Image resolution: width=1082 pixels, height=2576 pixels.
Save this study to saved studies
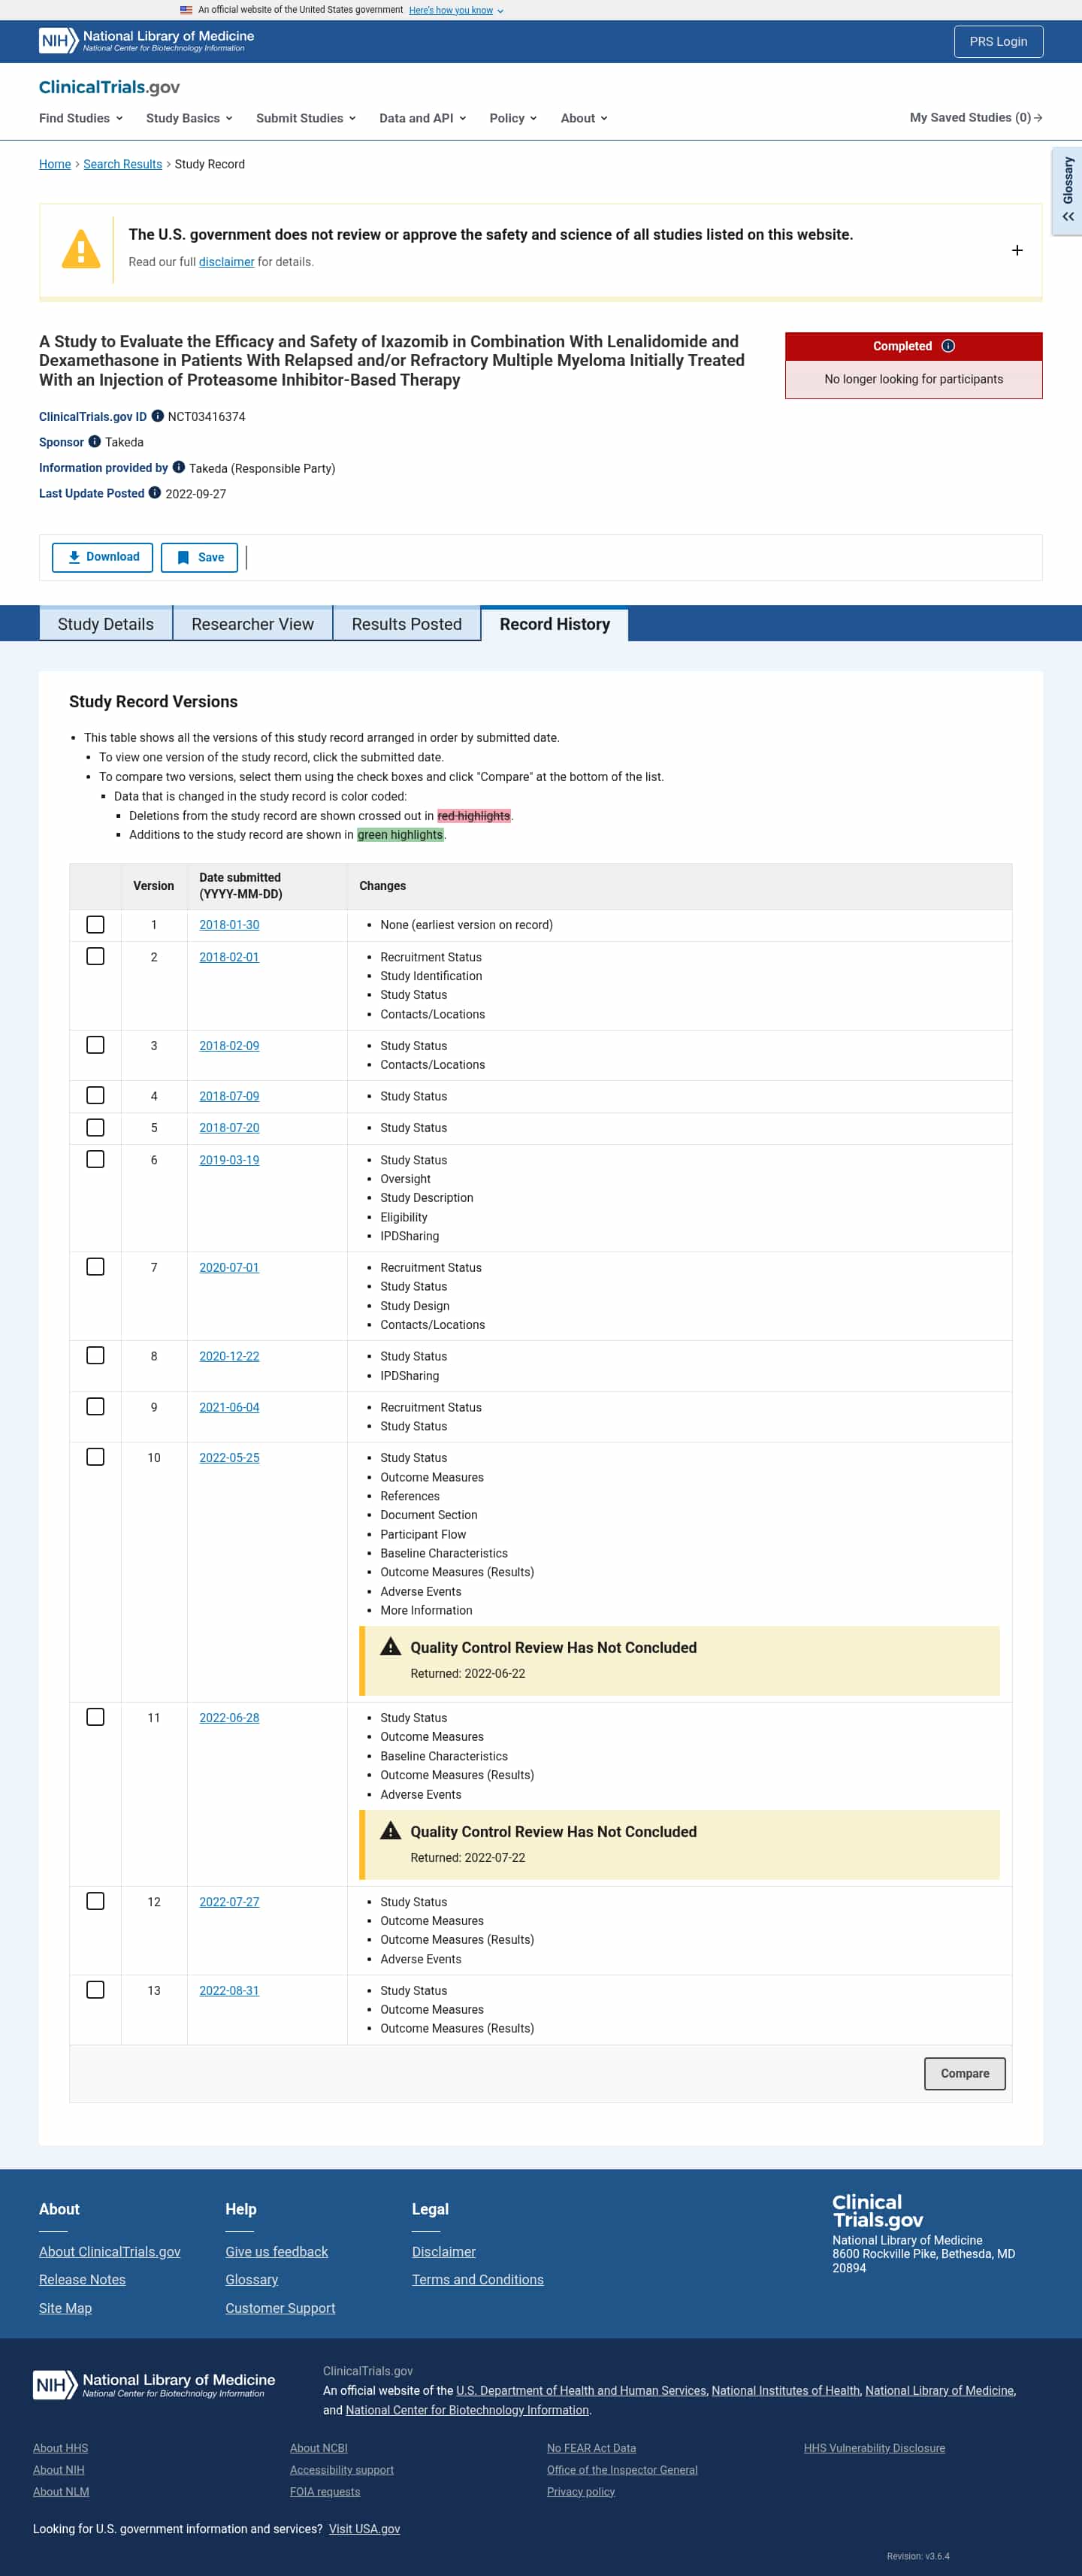199,557
